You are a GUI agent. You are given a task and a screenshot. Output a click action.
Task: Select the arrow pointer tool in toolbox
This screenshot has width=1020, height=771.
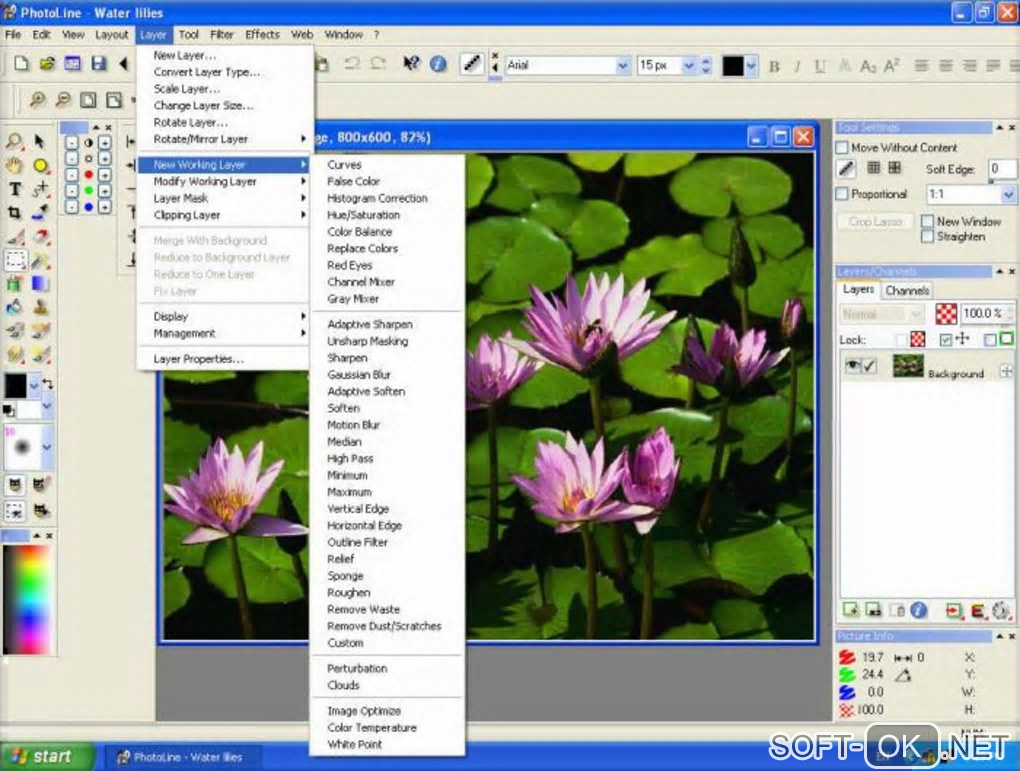40,141
